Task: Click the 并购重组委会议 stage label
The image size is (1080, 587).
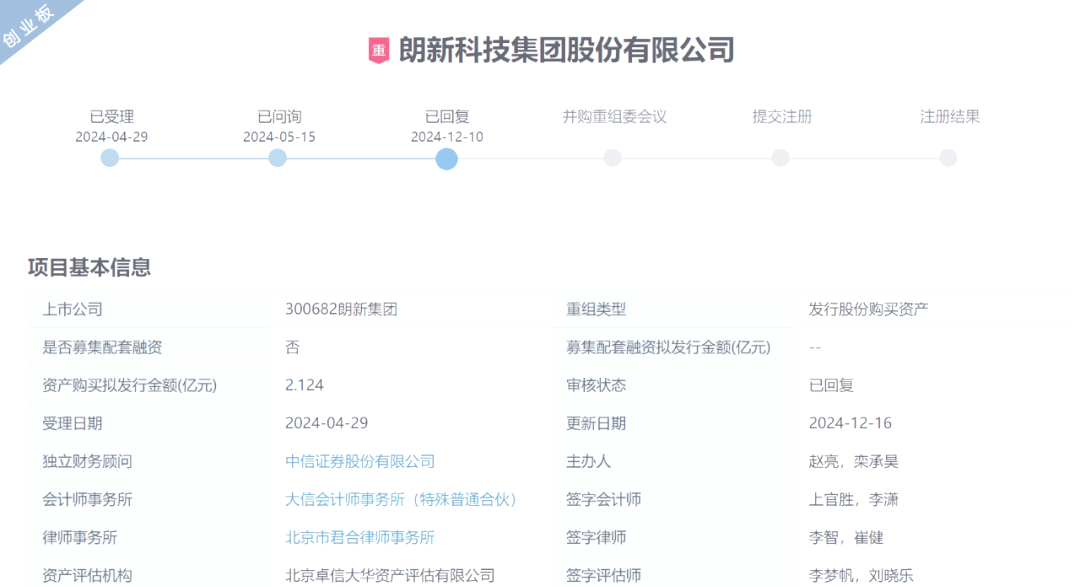Action: pyautogui.click(x=614, y=116)
